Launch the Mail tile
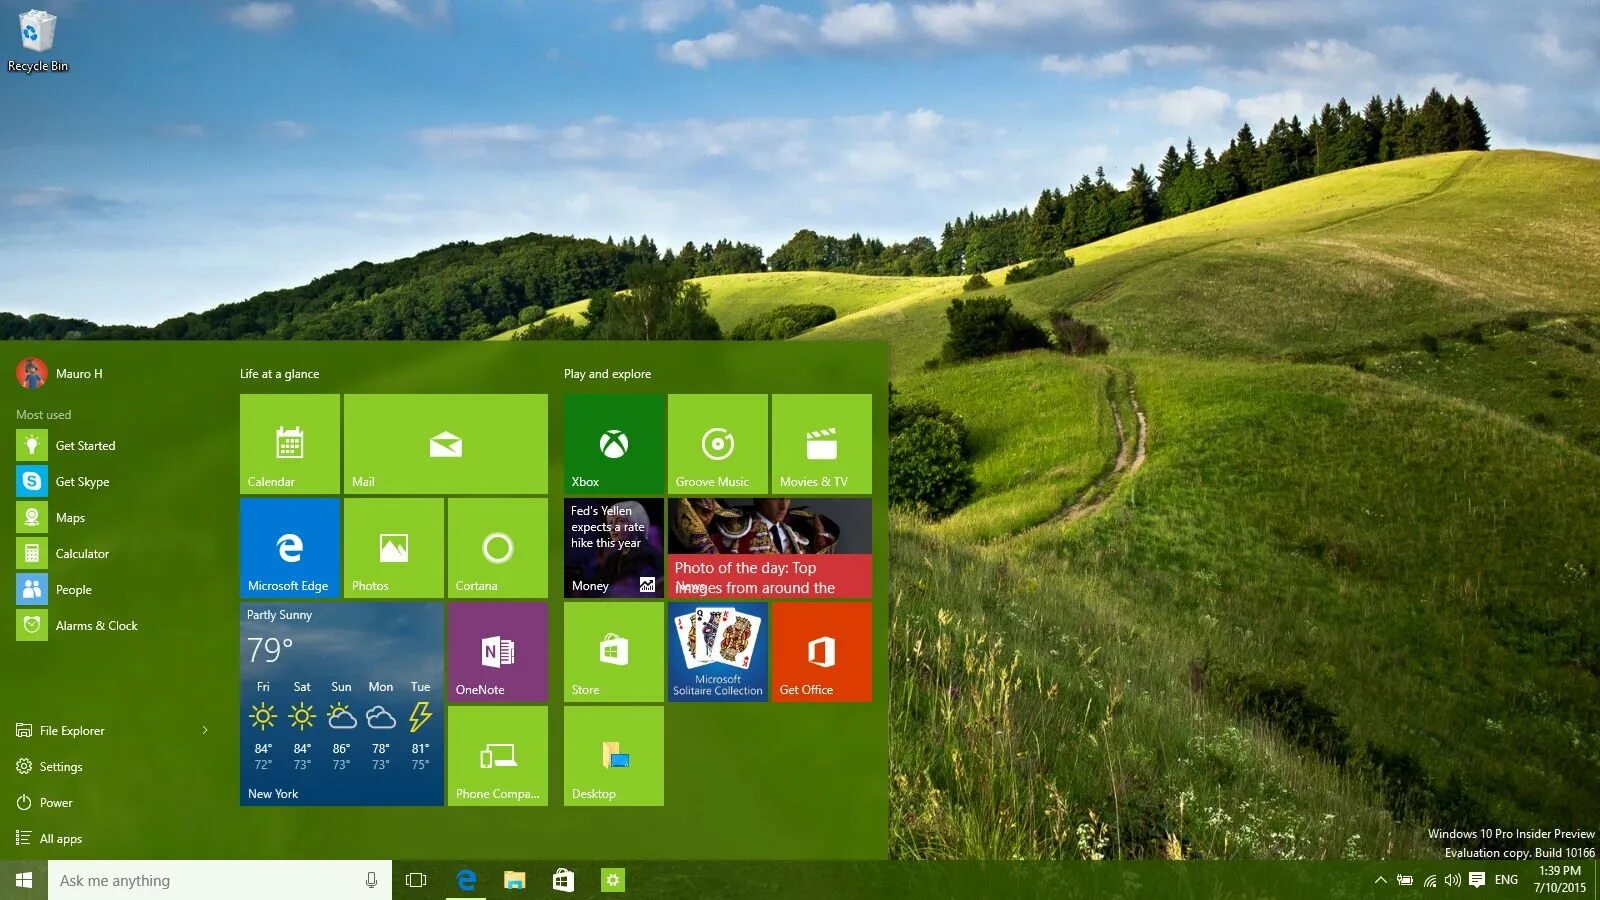The height and width of the screenshot is (900, 1600). tap(446, 444)
